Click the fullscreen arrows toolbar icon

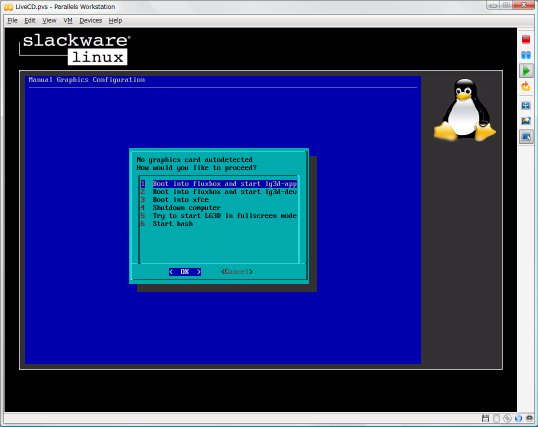coord(526,105)
